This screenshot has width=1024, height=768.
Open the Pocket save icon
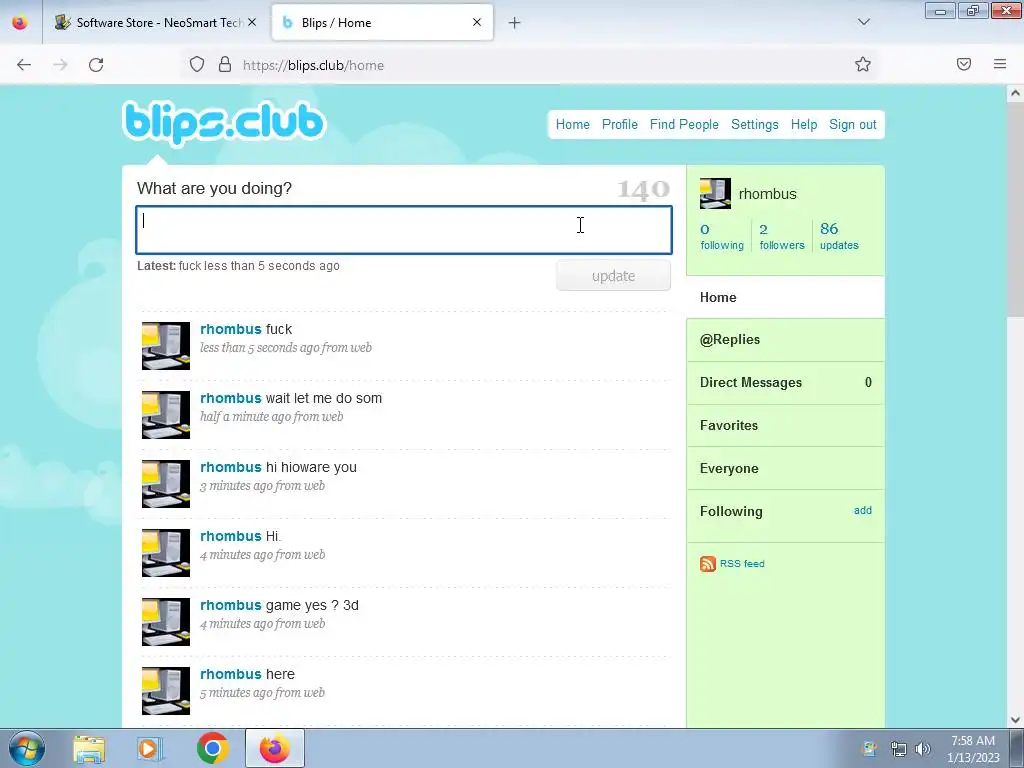tap(964, 64)
